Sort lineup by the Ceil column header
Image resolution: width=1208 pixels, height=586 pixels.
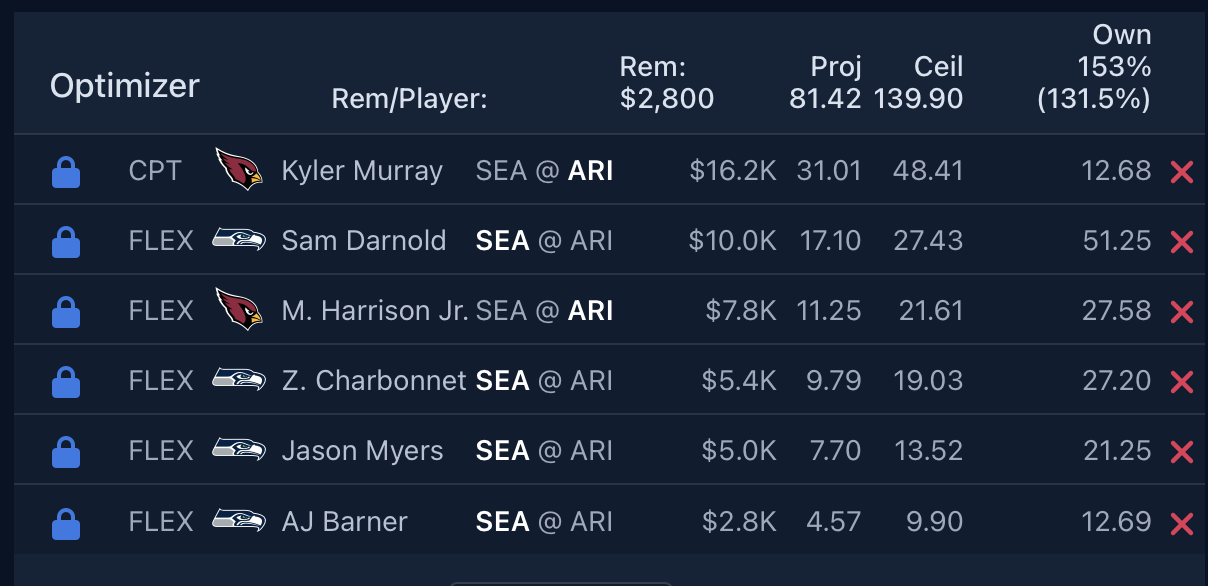tap(938, 67)
